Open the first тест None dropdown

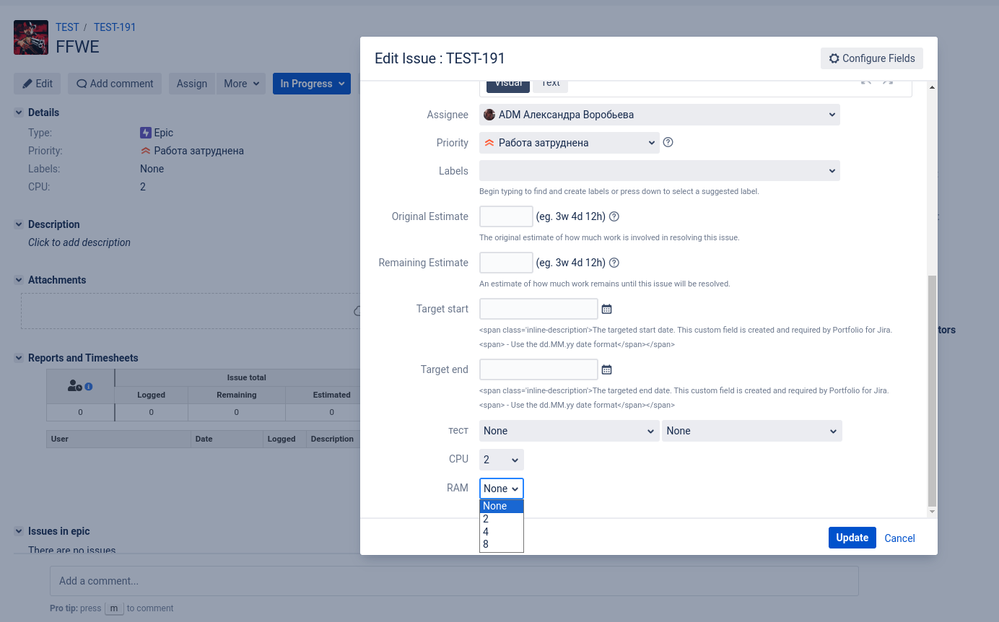(x=569, y=431)
